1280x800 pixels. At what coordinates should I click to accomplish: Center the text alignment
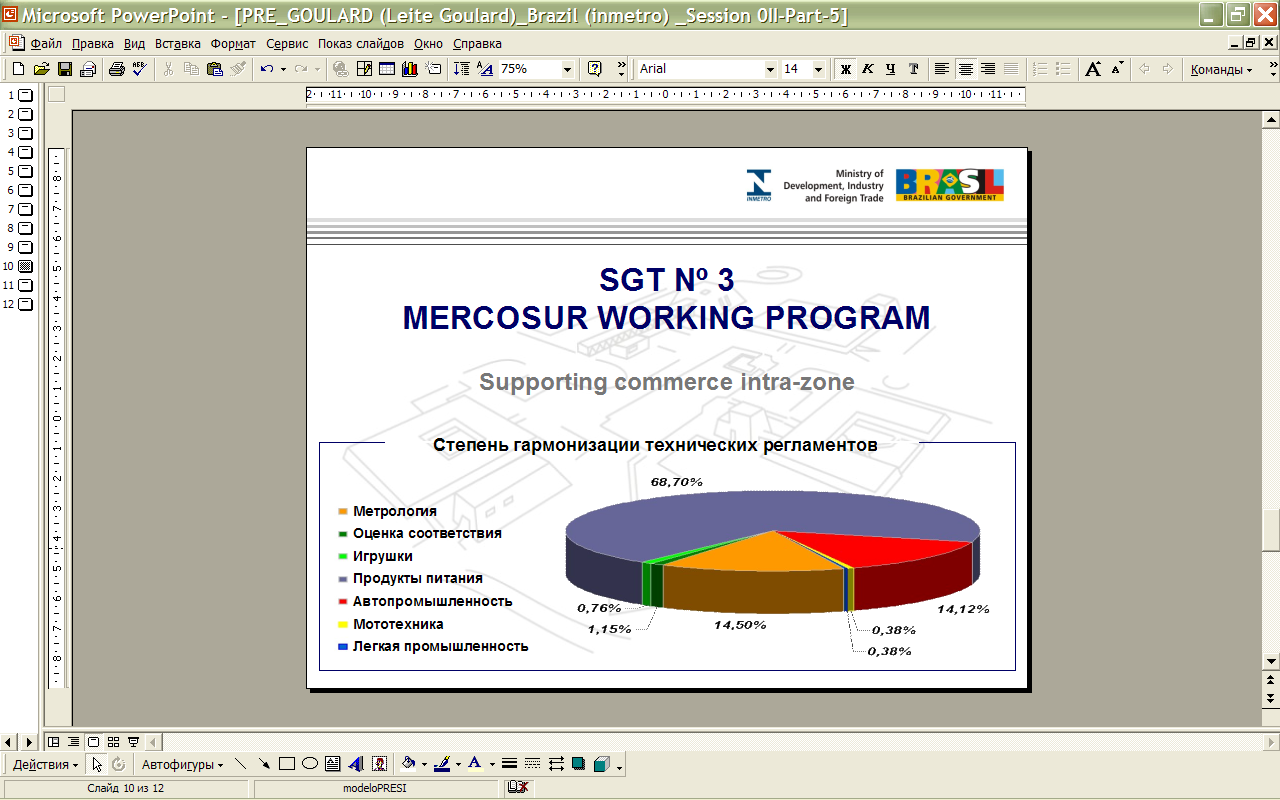coord(965,69)
